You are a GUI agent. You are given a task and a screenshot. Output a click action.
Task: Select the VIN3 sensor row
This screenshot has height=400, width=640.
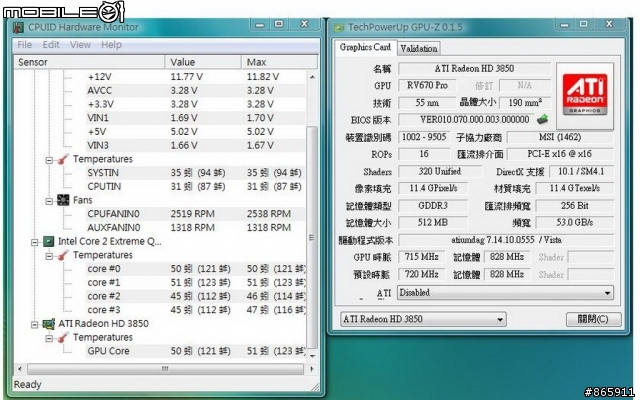[195, 145]
